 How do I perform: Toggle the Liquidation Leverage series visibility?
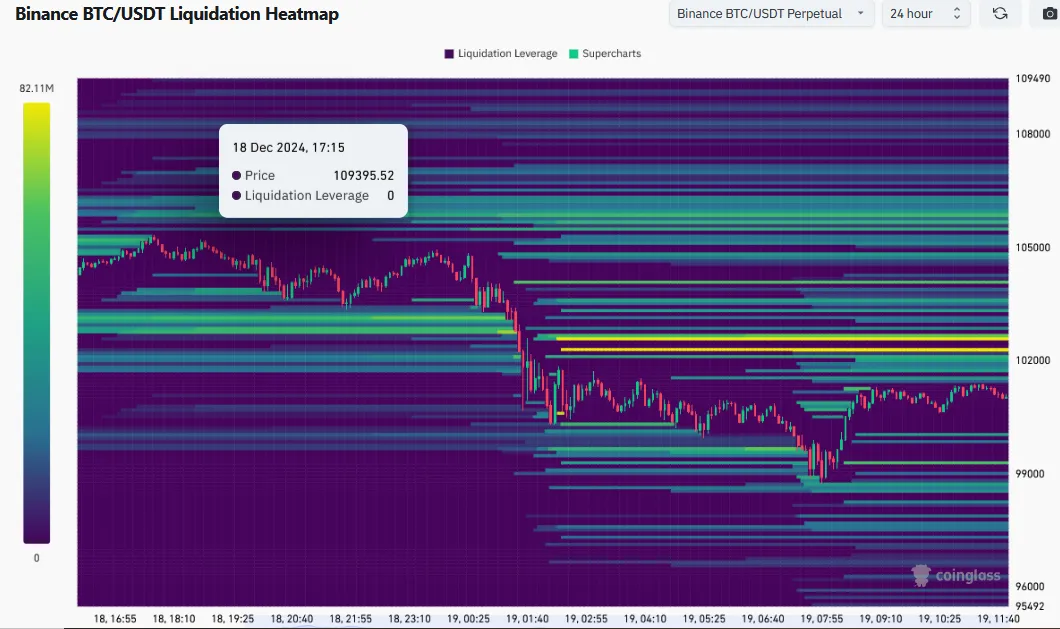(x=500, y=53)
